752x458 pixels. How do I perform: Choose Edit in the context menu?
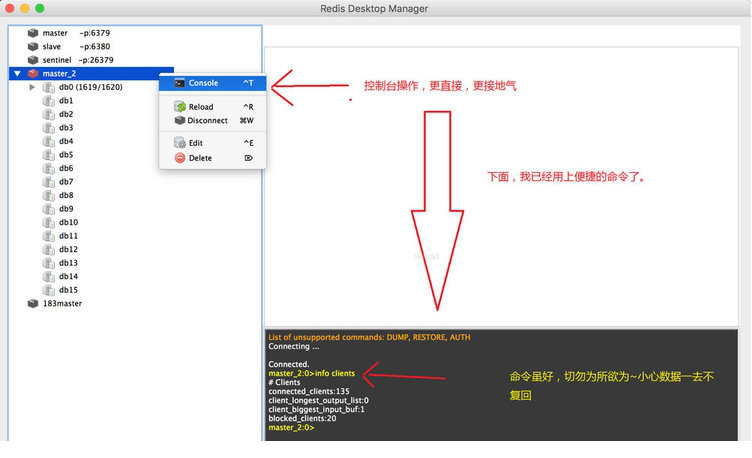click(212, 143)
